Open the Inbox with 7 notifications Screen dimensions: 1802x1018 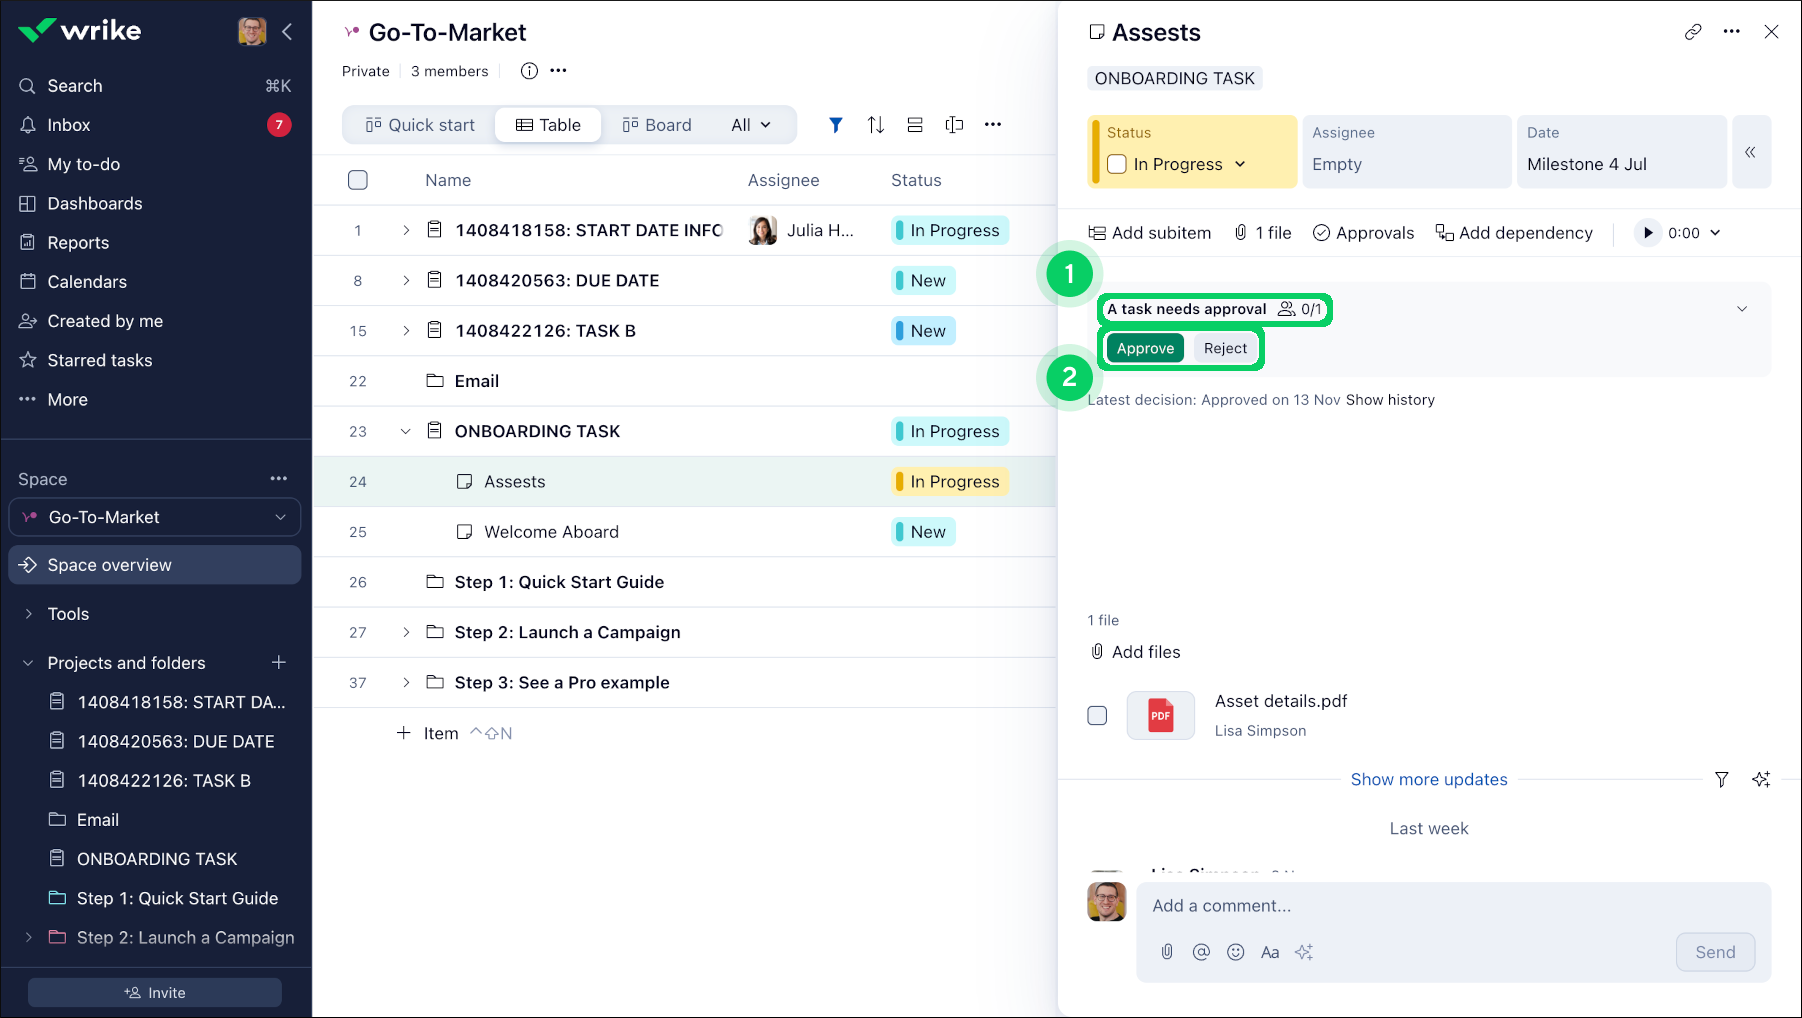[x=69, y=124]
